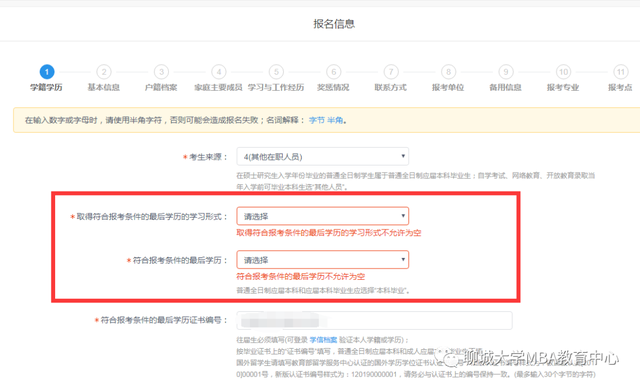Screen dimensions: 640x386
Task: Focus the 最后学历证书编号 input field
Action: pyautogui.click(x=374, y=320)
